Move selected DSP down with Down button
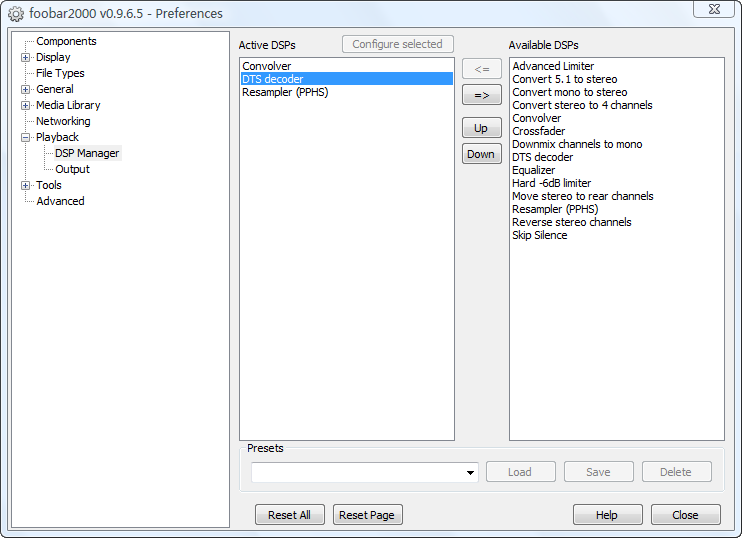 pyautogui.click(x=482, y=154)
